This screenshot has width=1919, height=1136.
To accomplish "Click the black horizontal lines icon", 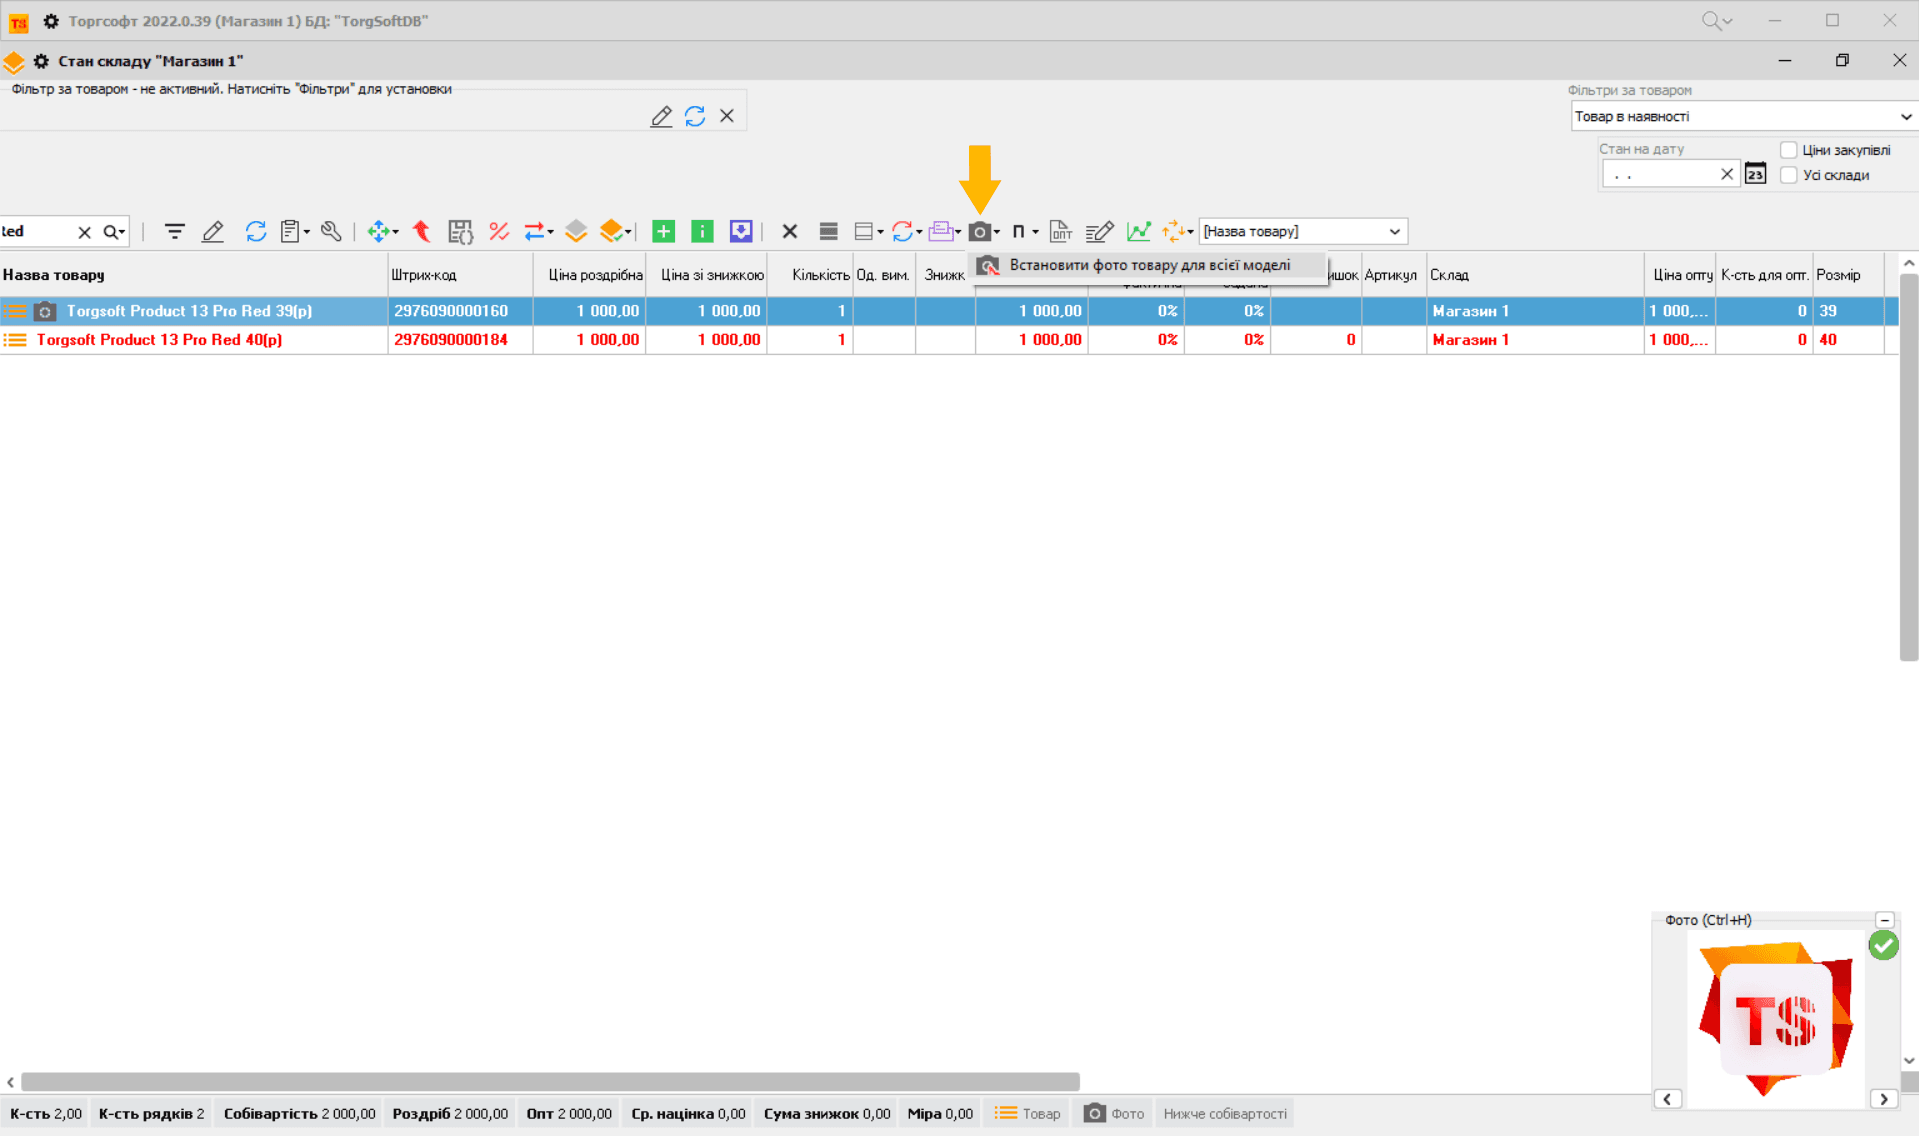I will pyautogui.click(x=828, y=231).
